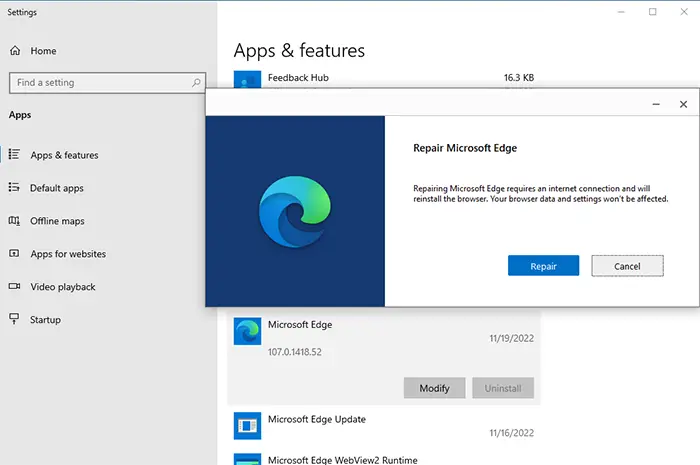Click the Offline maps icon
Viewport: 700px width, 465px height.
(14, 220)
